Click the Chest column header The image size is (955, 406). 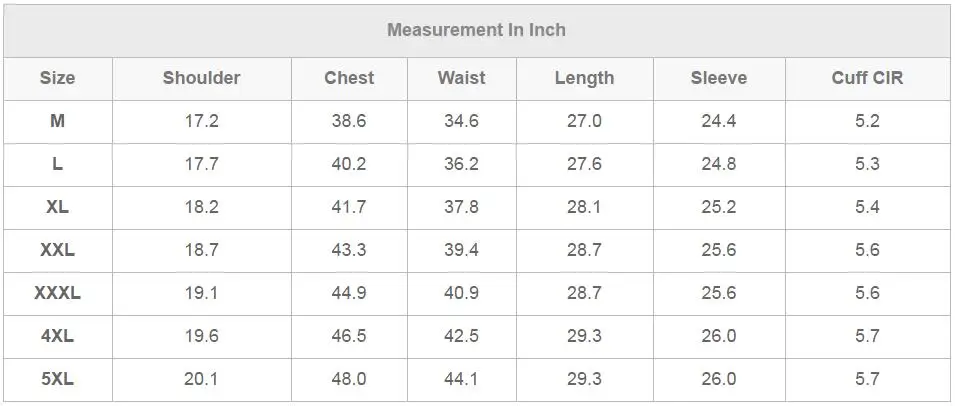click(x=349, y=78)
